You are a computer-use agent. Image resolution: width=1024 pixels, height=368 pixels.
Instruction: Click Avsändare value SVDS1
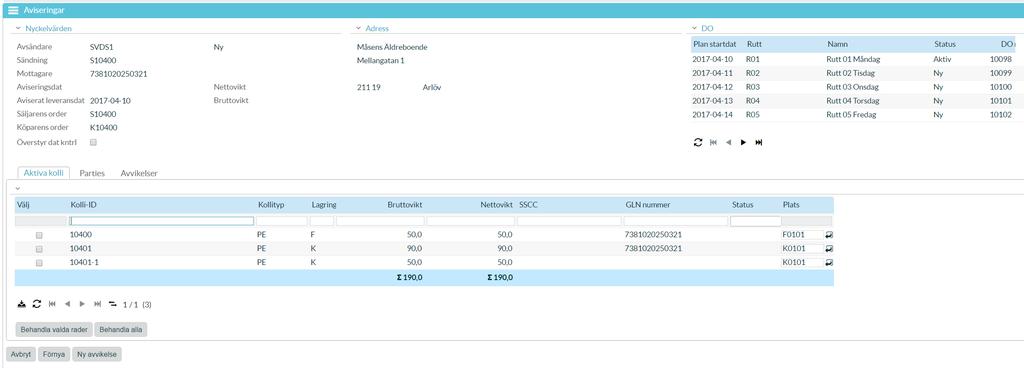(102, 47)
